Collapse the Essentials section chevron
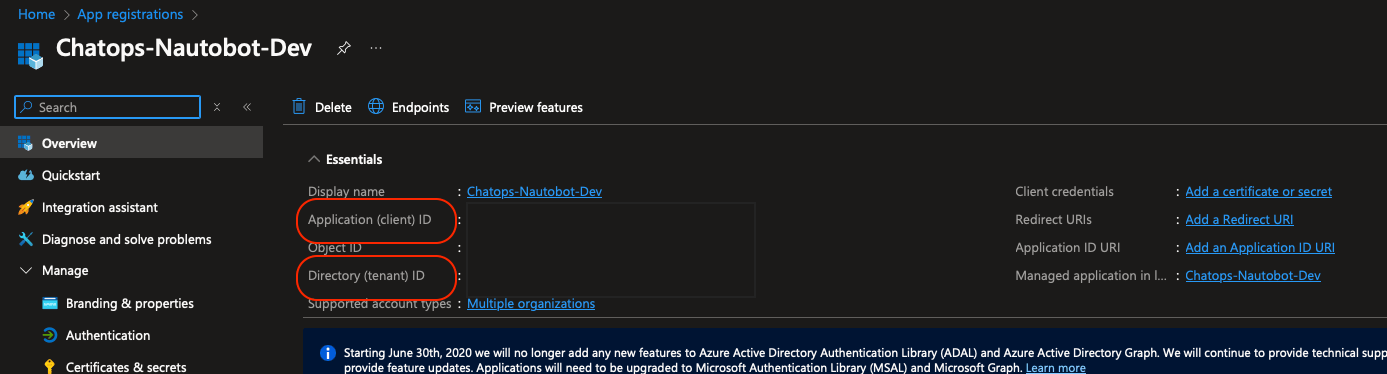Viewport: 1387px width, 374px height. click(314, 159)
